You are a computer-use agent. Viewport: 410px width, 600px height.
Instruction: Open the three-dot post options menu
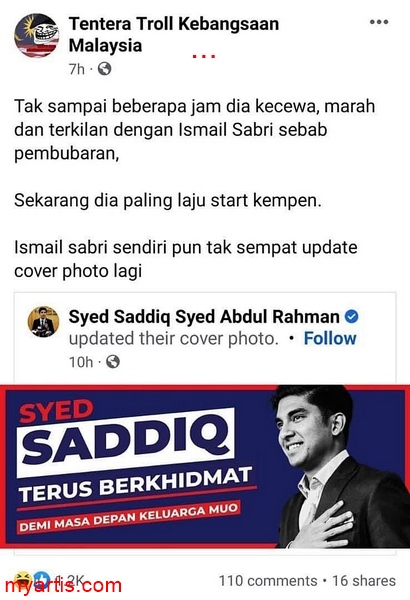tap(379, 22)
